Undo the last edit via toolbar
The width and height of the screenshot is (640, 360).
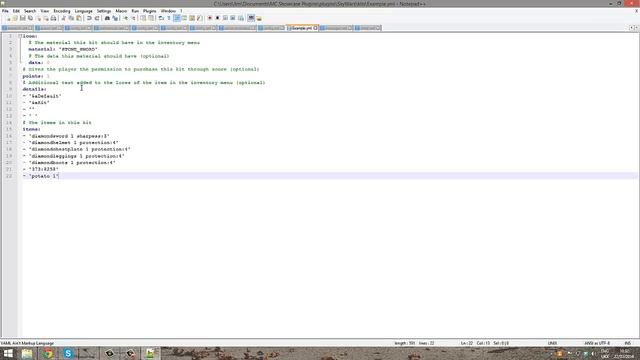(89, 18)
